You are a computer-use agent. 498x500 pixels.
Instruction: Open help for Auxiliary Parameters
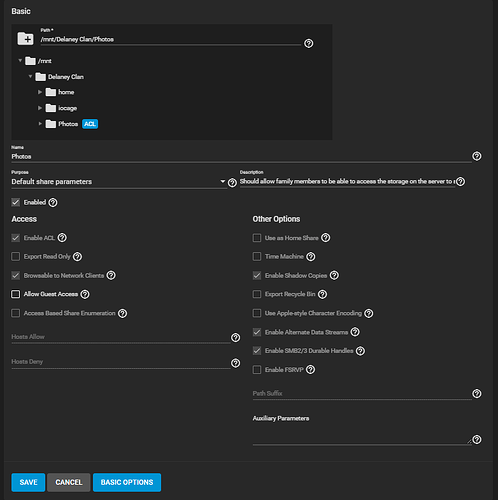(x=477, y=439)
